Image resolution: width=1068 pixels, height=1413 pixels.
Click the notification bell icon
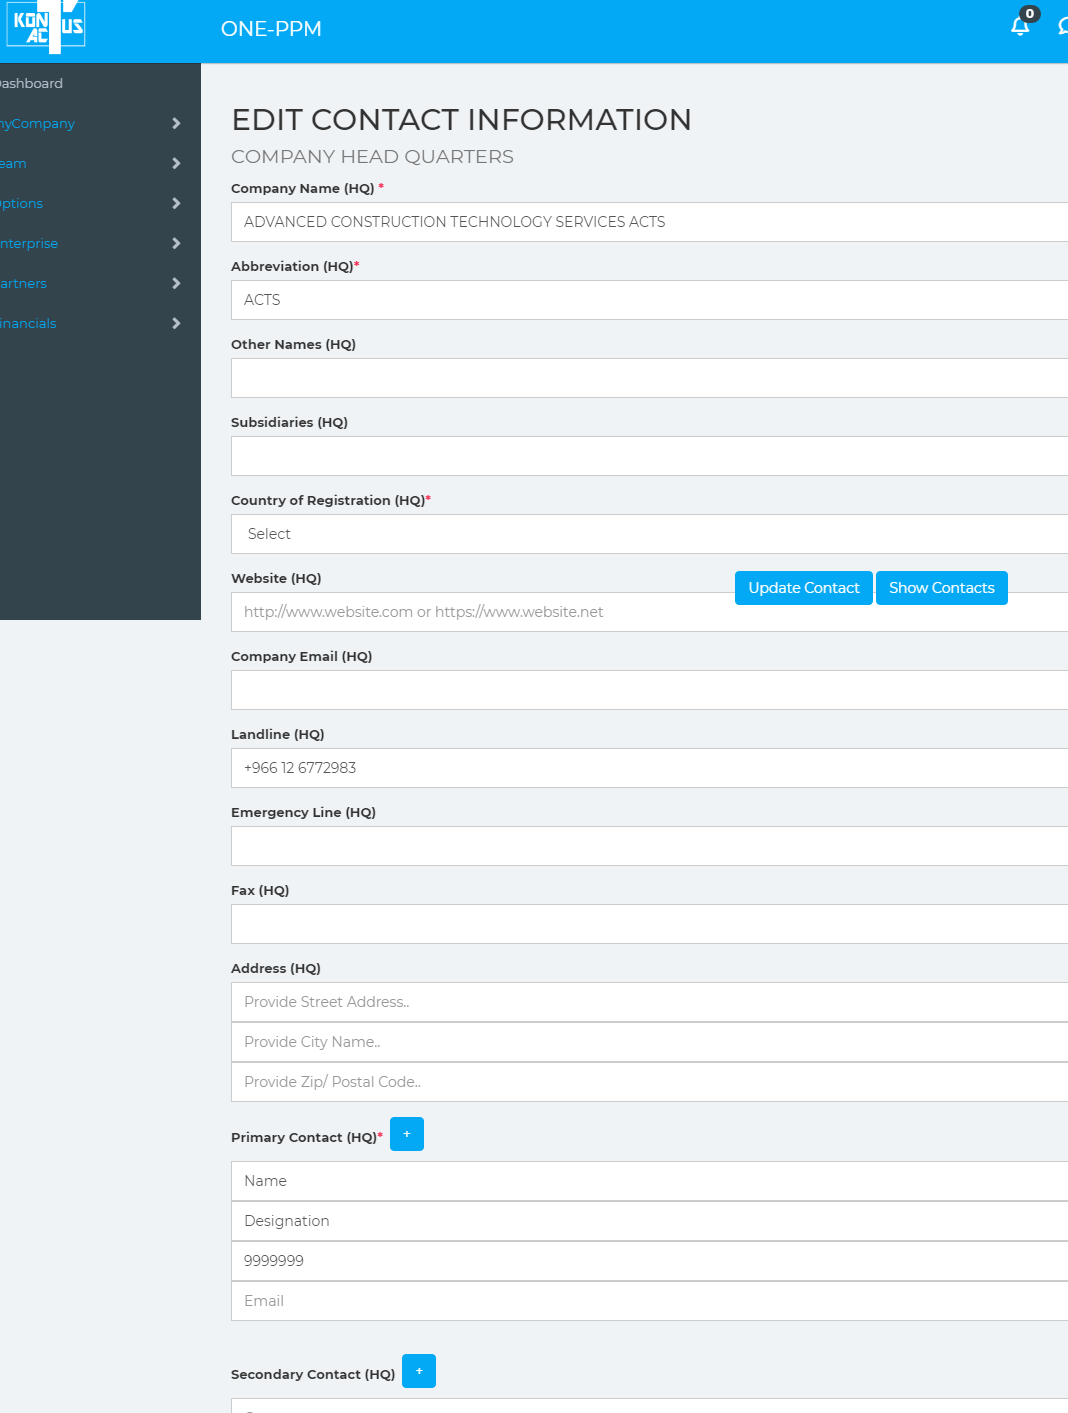[1020, 27]
